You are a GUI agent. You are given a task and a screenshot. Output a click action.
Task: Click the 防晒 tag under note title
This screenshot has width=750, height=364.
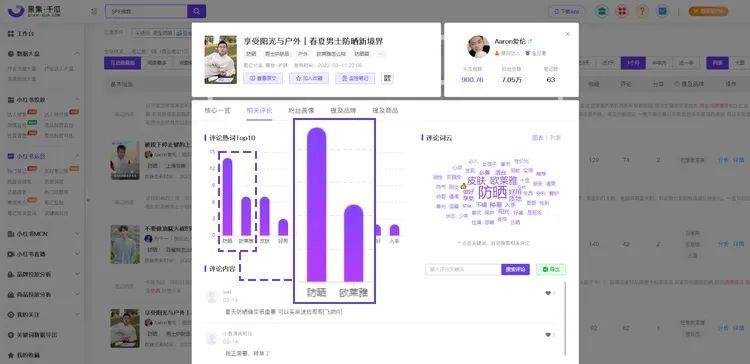pyautogui.click(x=251, y=54)
